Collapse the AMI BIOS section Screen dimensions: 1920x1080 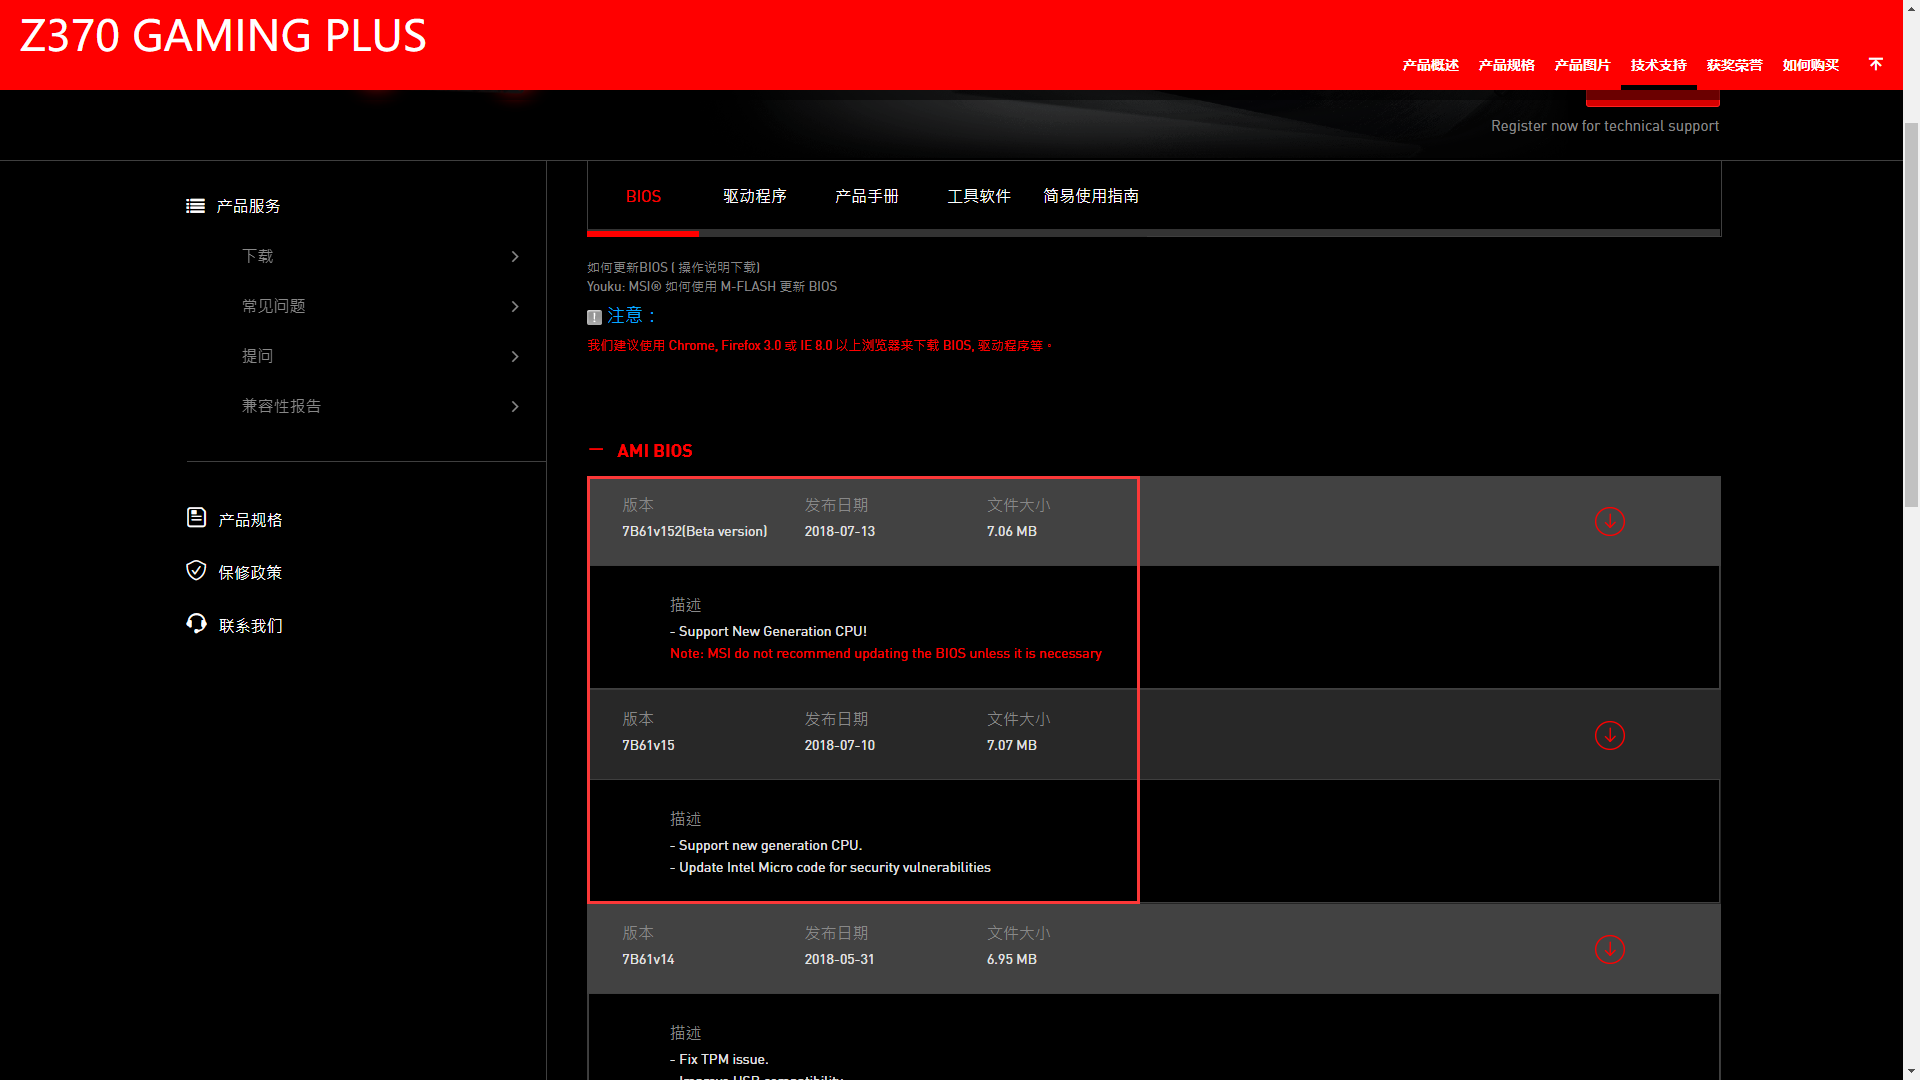point(596,451)
